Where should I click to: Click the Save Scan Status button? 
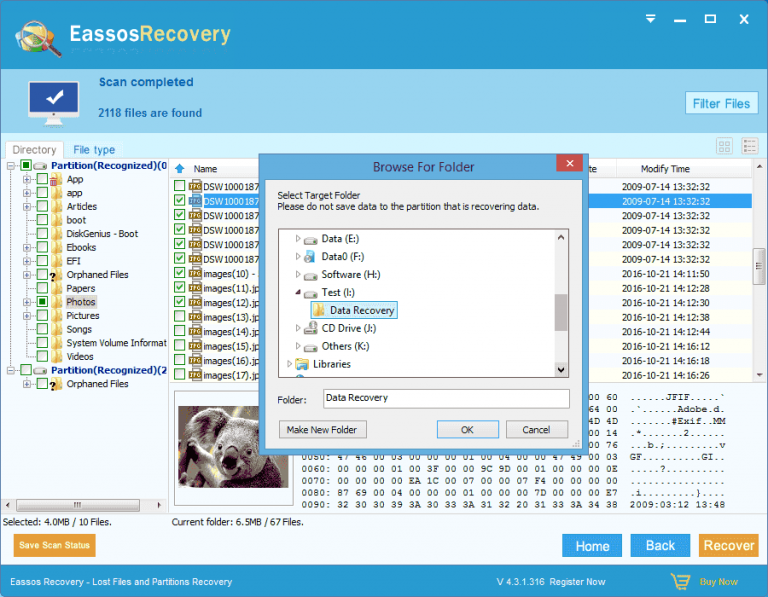pos(54,545)
